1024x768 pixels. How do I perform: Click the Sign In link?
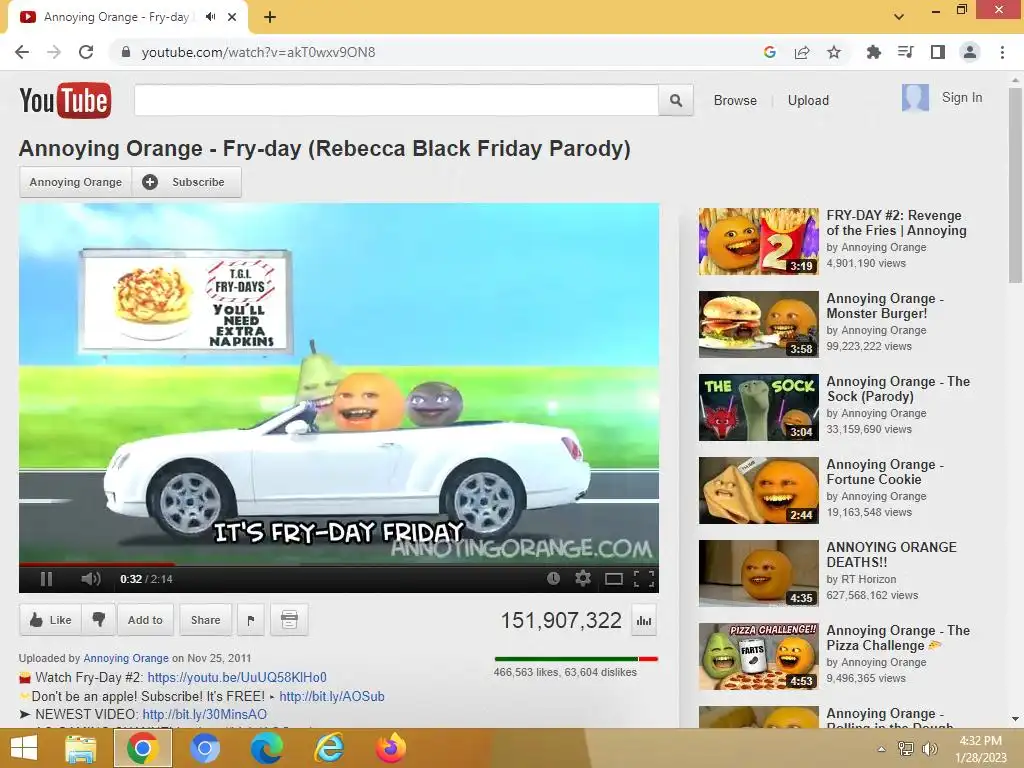pyautogui.click(x=961, y=97)
